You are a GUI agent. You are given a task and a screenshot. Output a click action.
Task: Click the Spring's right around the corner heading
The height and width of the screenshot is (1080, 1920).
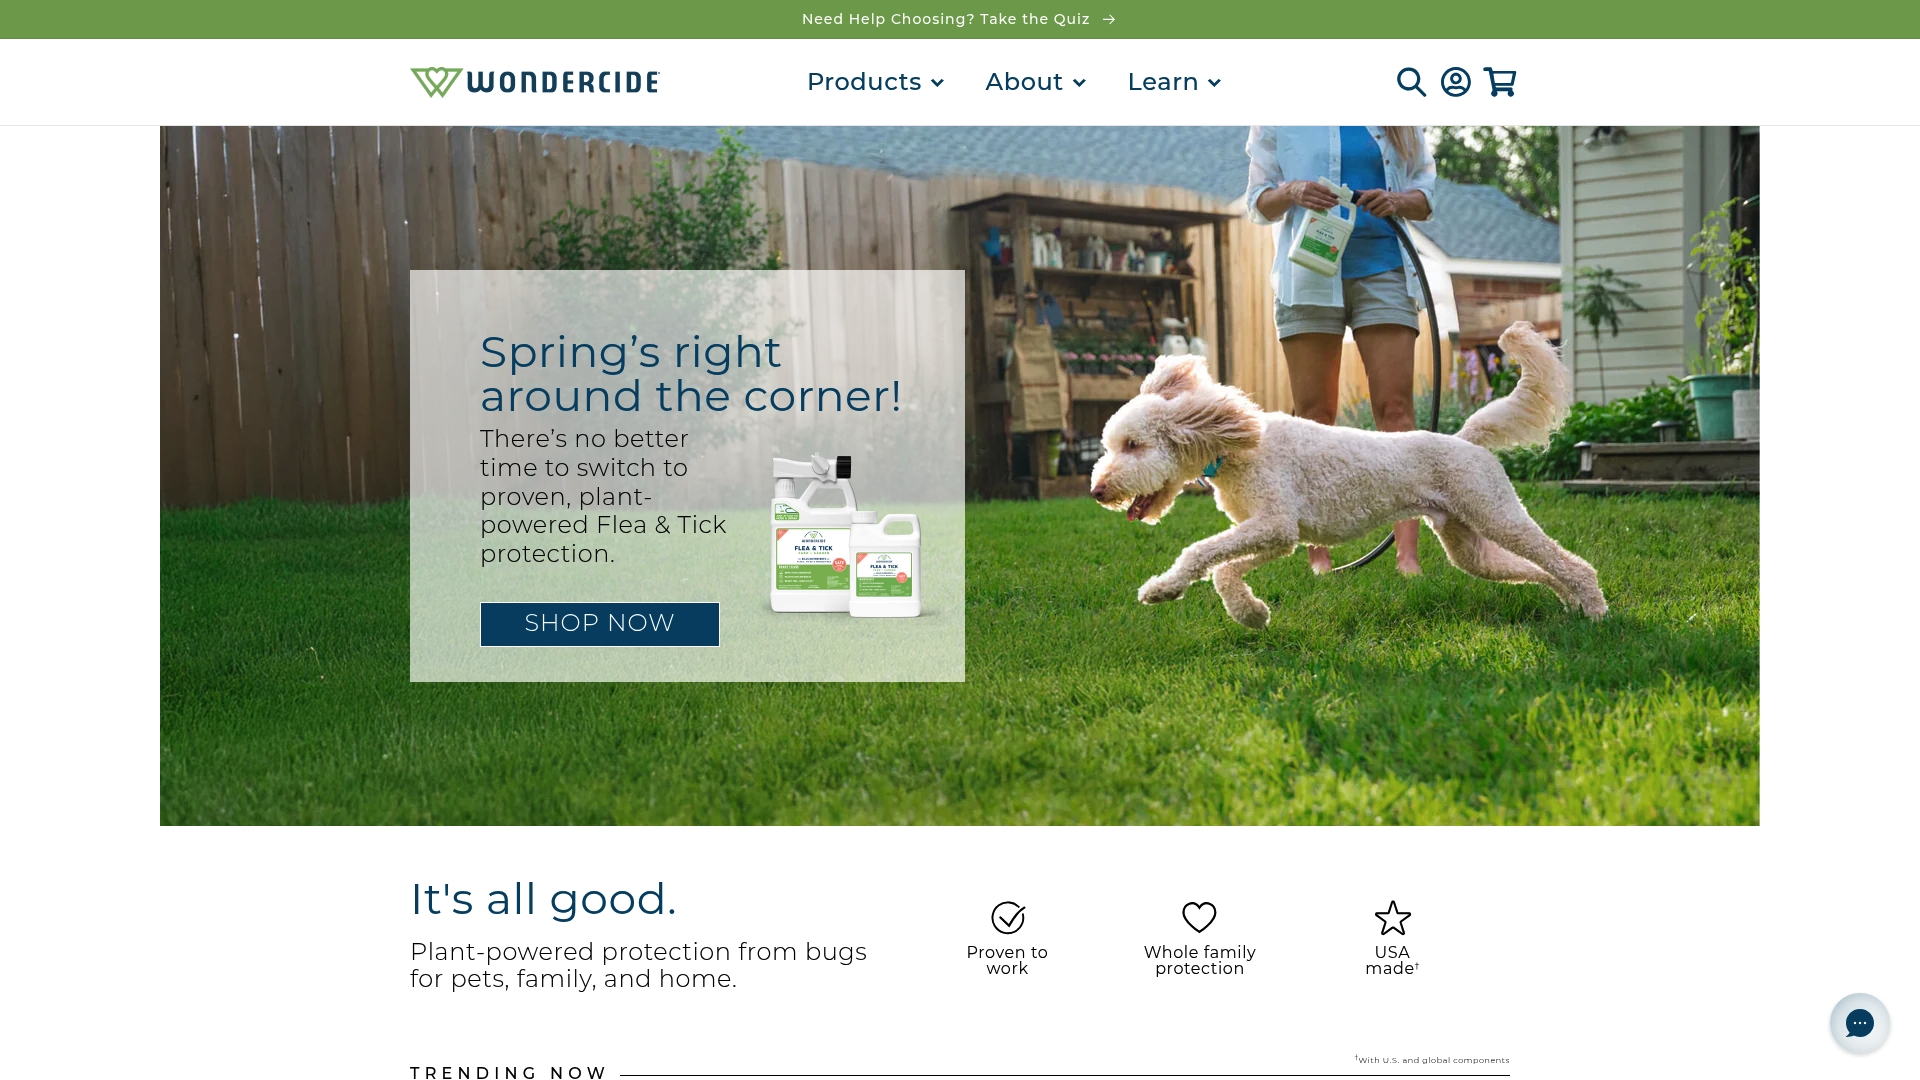pyautogui.click(x=691, y=374)
